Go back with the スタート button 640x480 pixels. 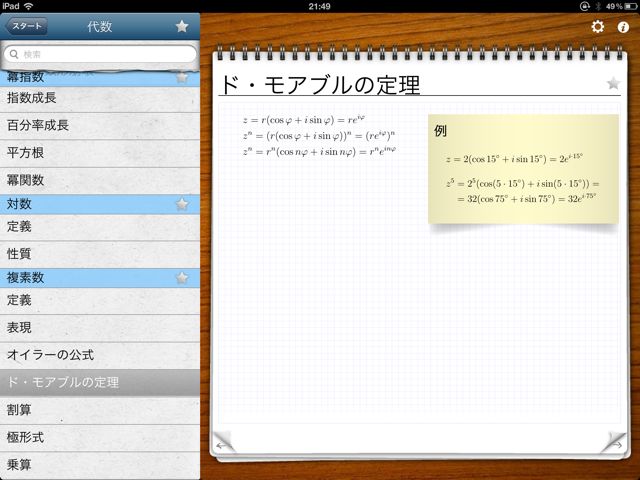27,26
